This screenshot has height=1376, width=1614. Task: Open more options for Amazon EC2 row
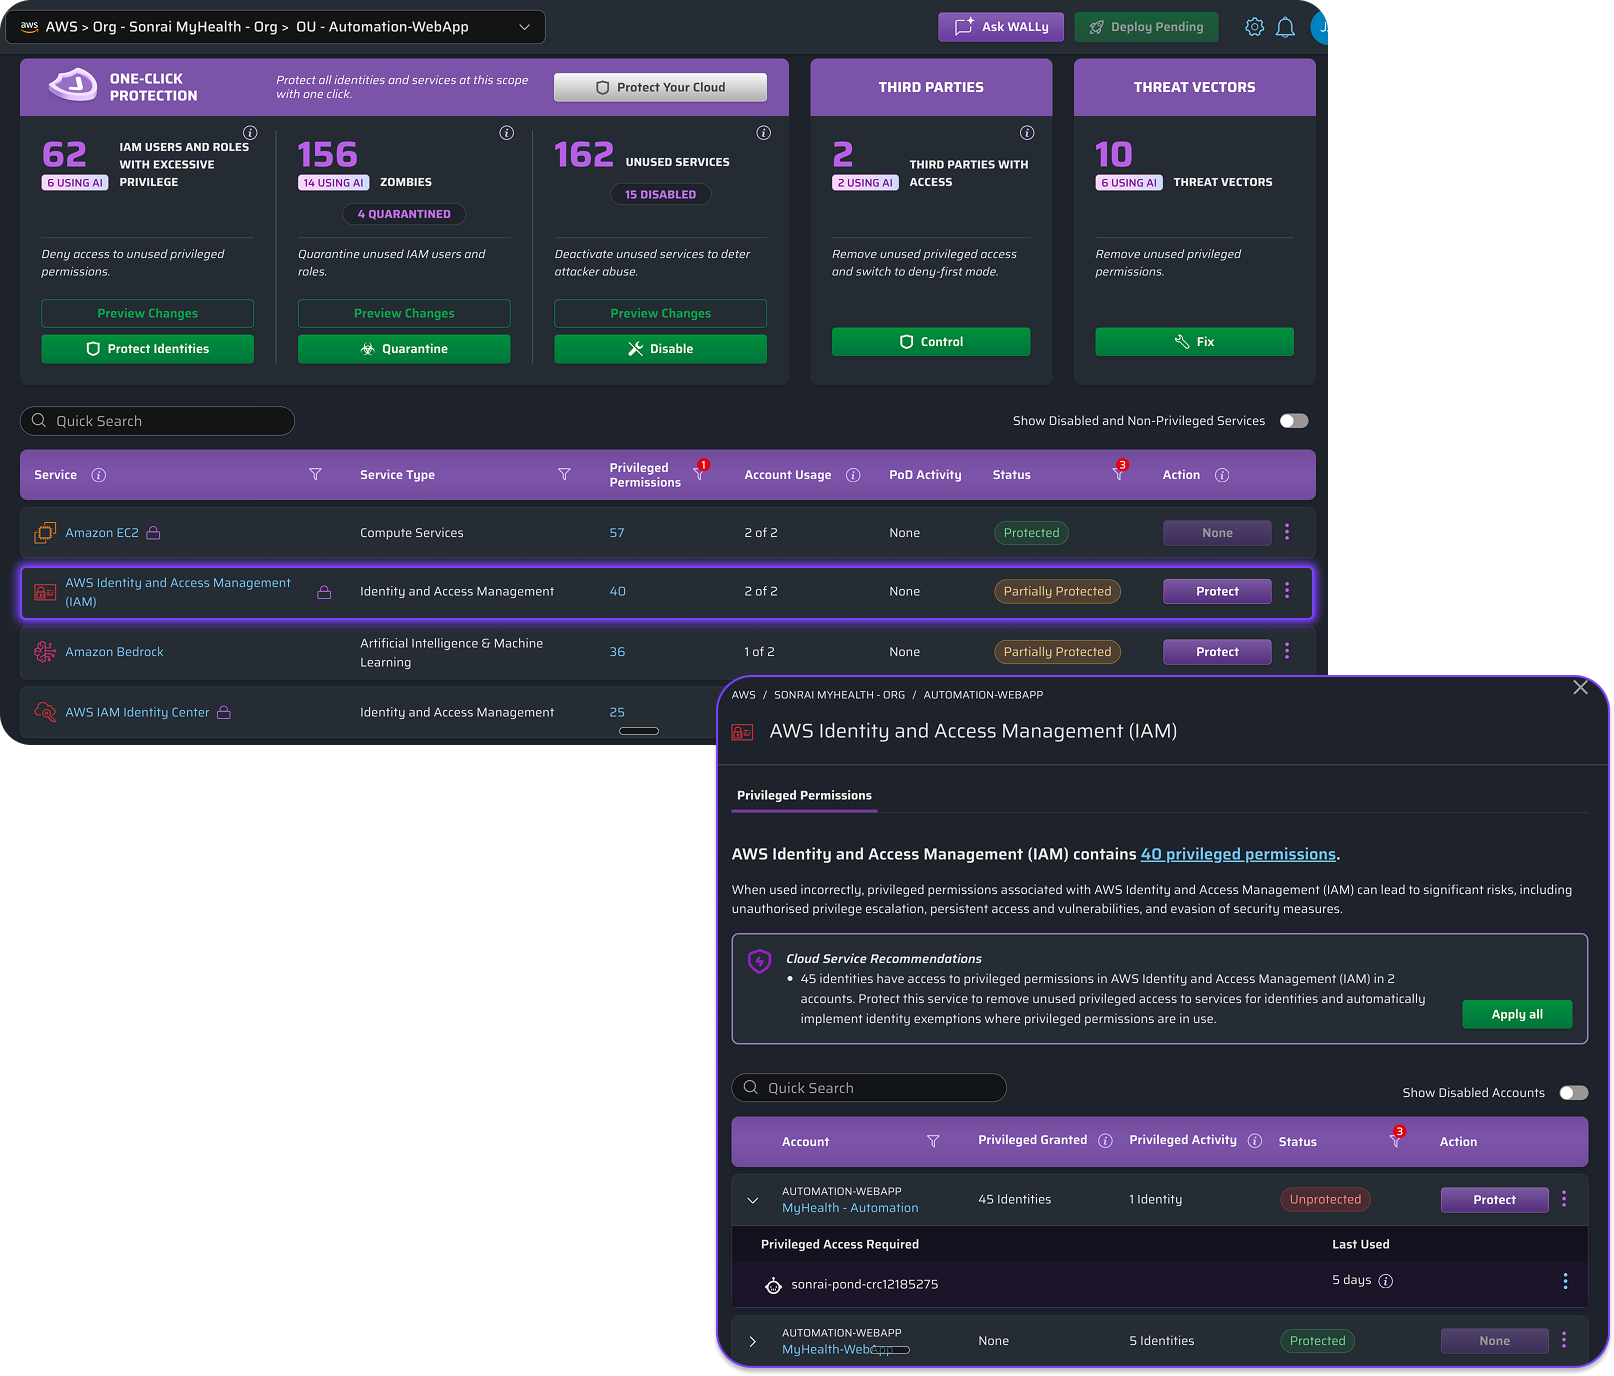pyautogui.click(x=1287, y=532)
